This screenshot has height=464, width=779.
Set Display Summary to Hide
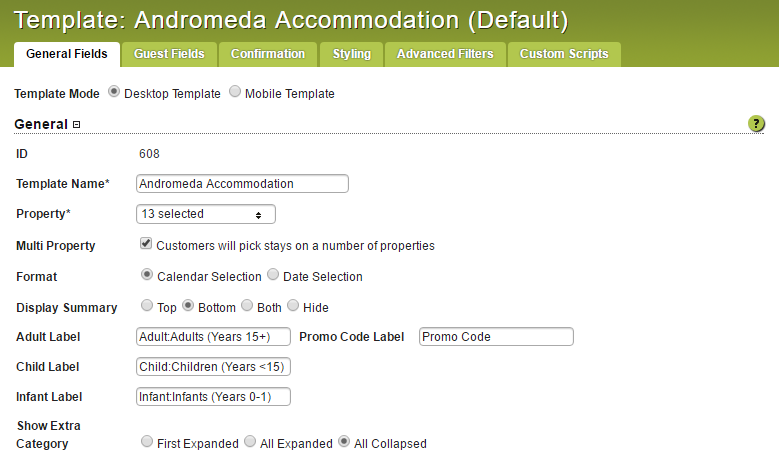(x=293, y=305)
